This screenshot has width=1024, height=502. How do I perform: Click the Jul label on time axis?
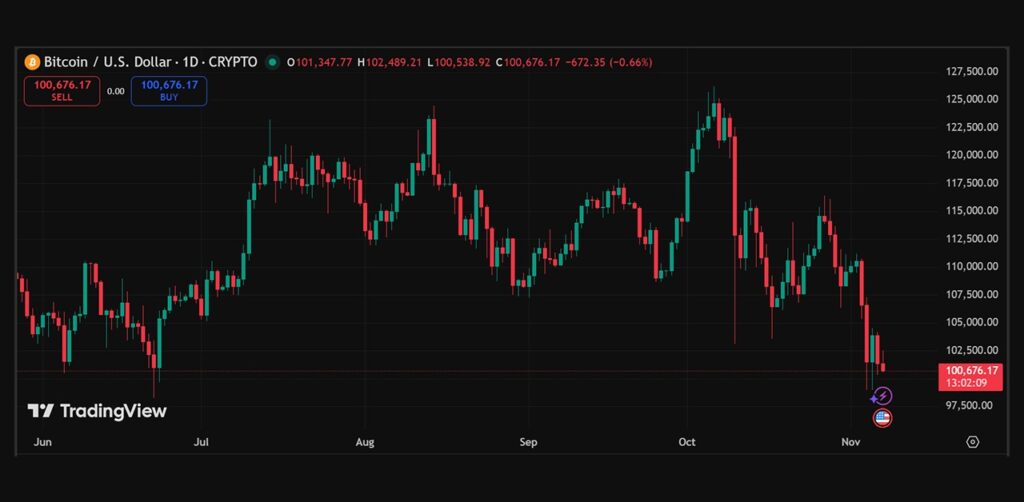coord(202,441)
